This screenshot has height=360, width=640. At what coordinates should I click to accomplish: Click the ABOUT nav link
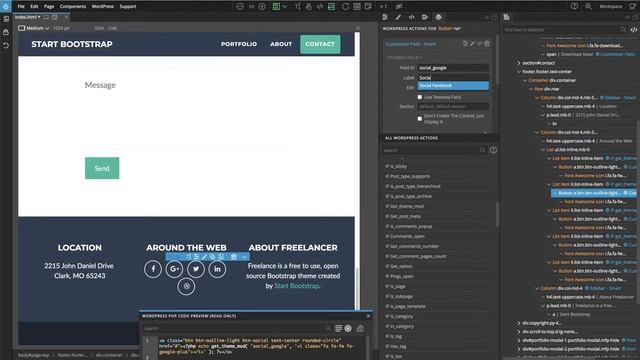[x=281, y=44]
